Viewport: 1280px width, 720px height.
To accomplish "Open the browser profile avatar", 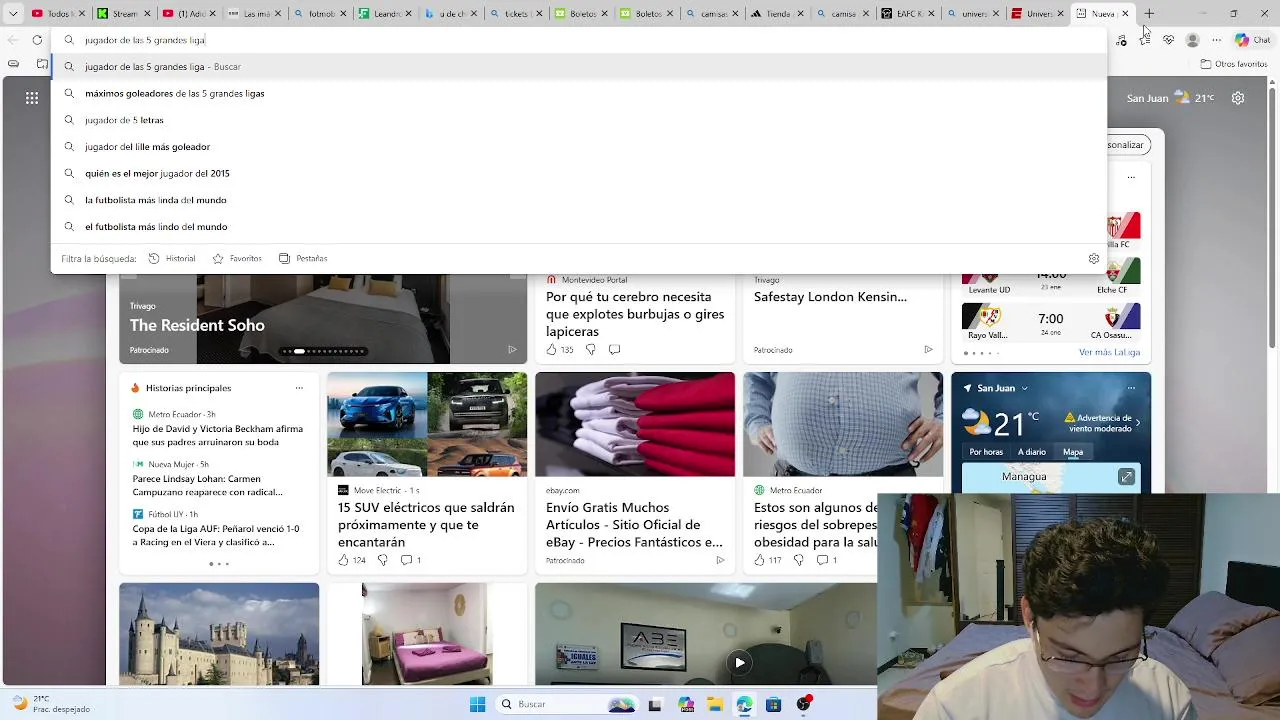I will 1192,40.
